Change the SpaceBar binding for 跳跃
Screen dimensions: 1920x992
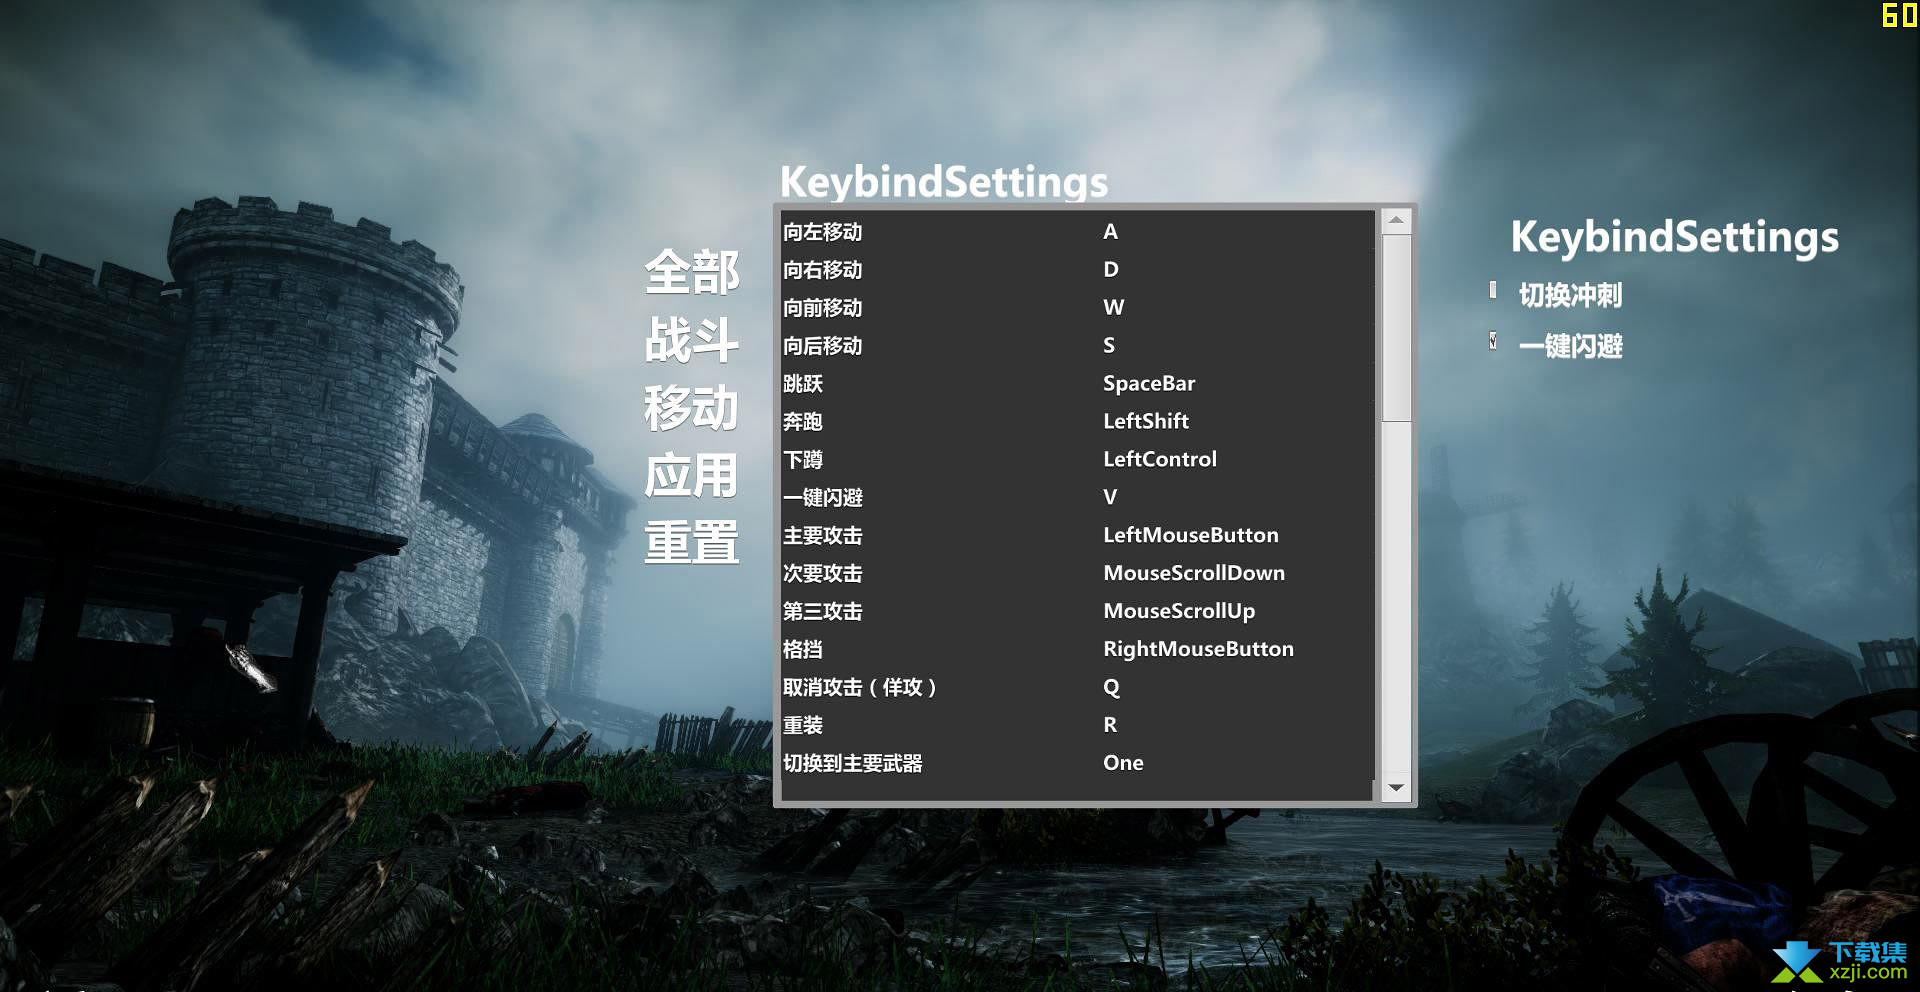tap(1149, 384)
